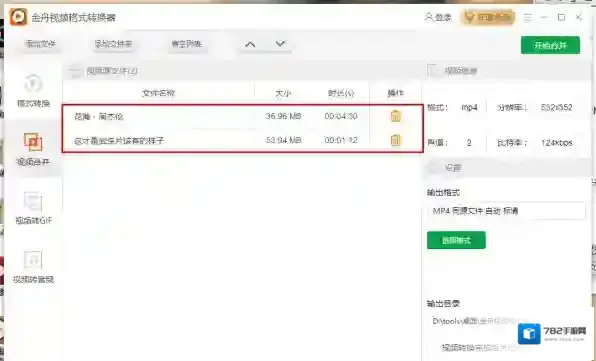Click duration 00:04:30 cell

click(x=341, y=116)
